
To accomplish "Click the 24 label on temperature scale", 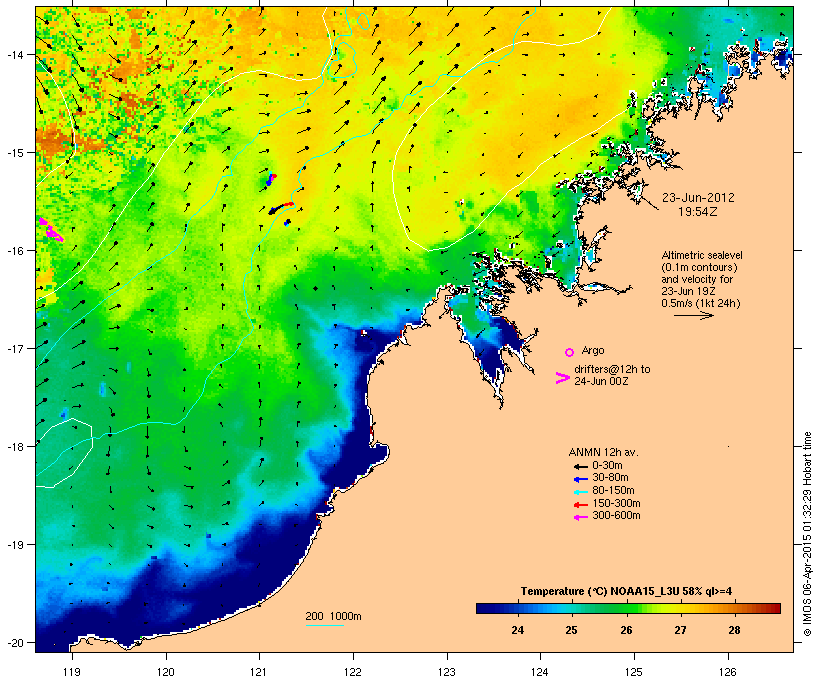I will pyautogui.click(x=517, y=630).
